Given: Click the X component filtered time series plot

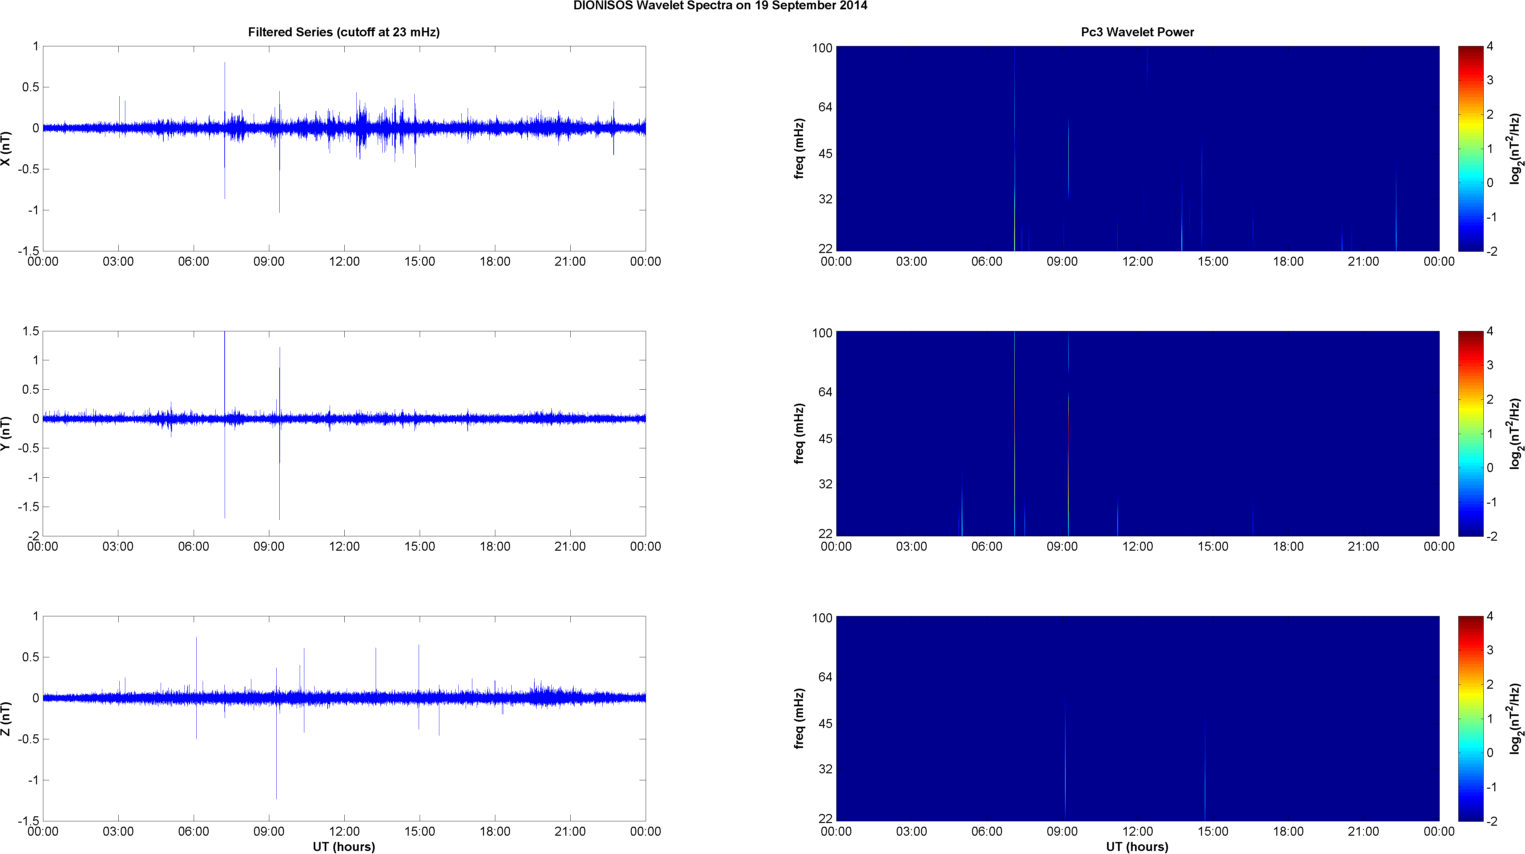Looking at the screenshot, I should point(344,149).
